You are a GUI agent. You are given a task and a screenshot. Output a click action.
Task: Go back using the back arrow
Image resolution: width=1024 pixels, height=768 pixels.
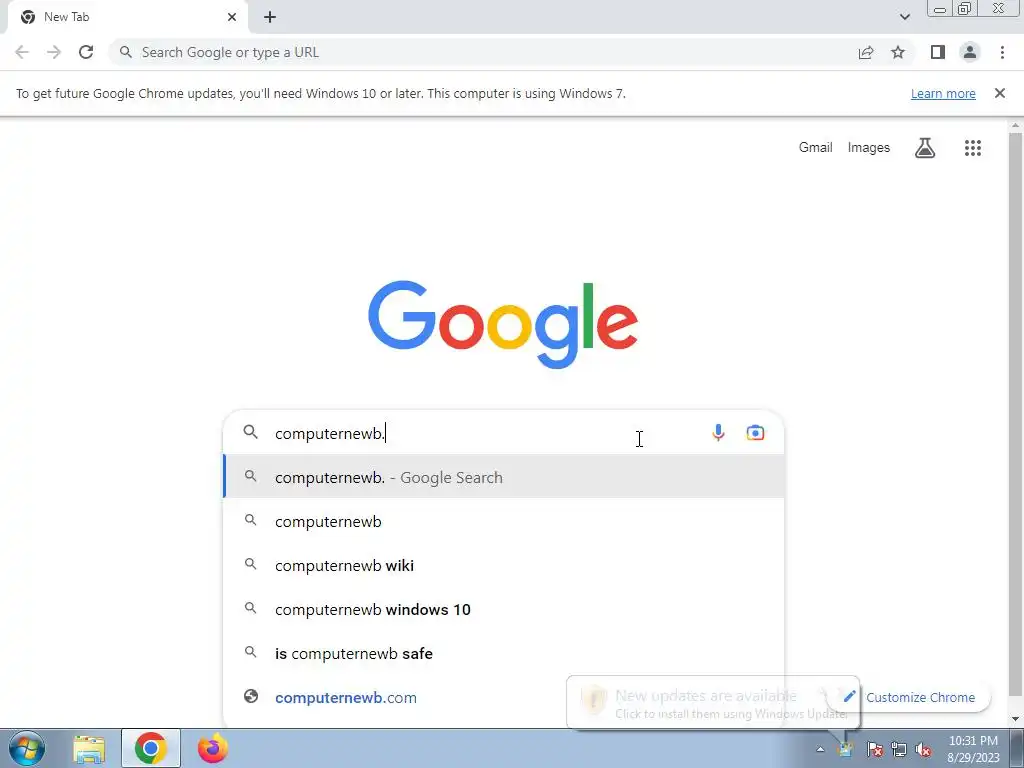point(22,52)
